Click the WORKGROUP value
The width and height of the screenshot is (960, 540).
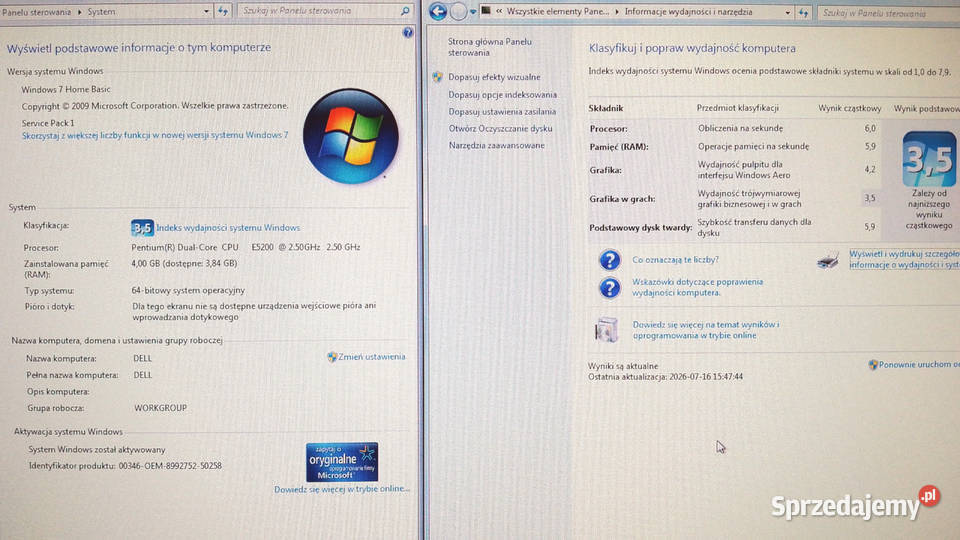pyautogui.click(x=160, y=408)
